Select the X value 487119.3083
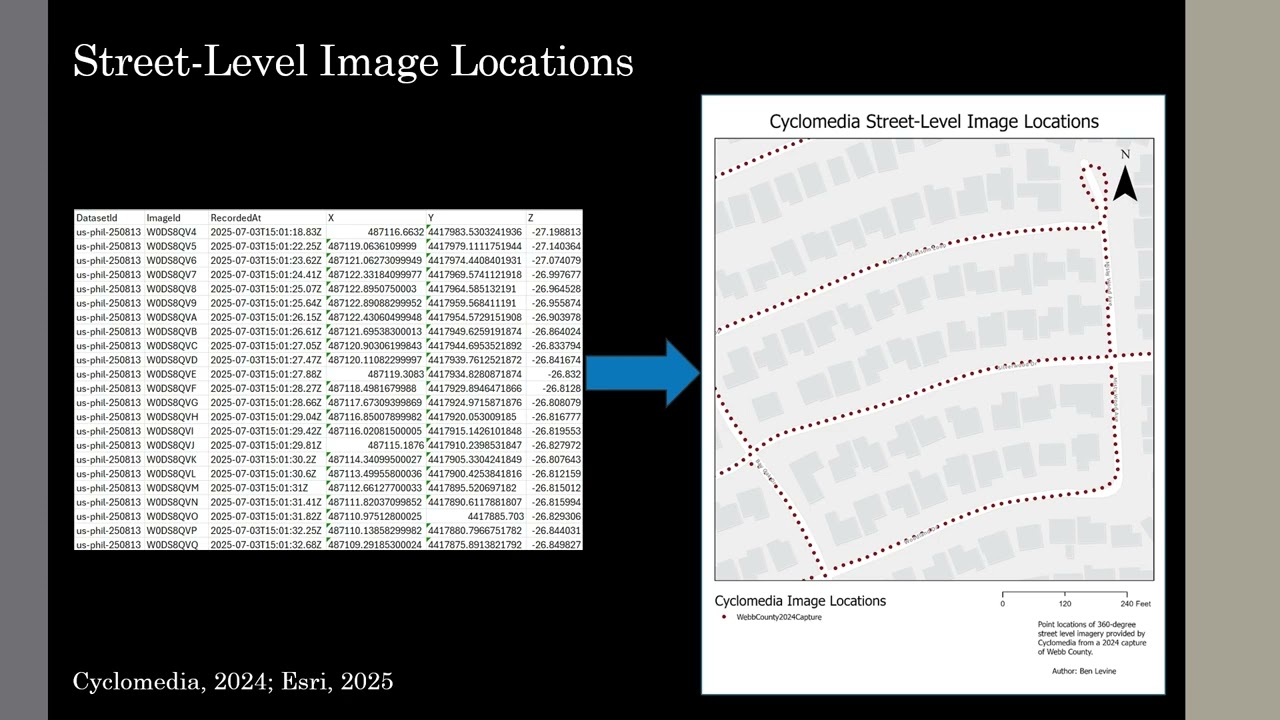The height and width of the screenshot is (720, 1280). pos(396,374)
